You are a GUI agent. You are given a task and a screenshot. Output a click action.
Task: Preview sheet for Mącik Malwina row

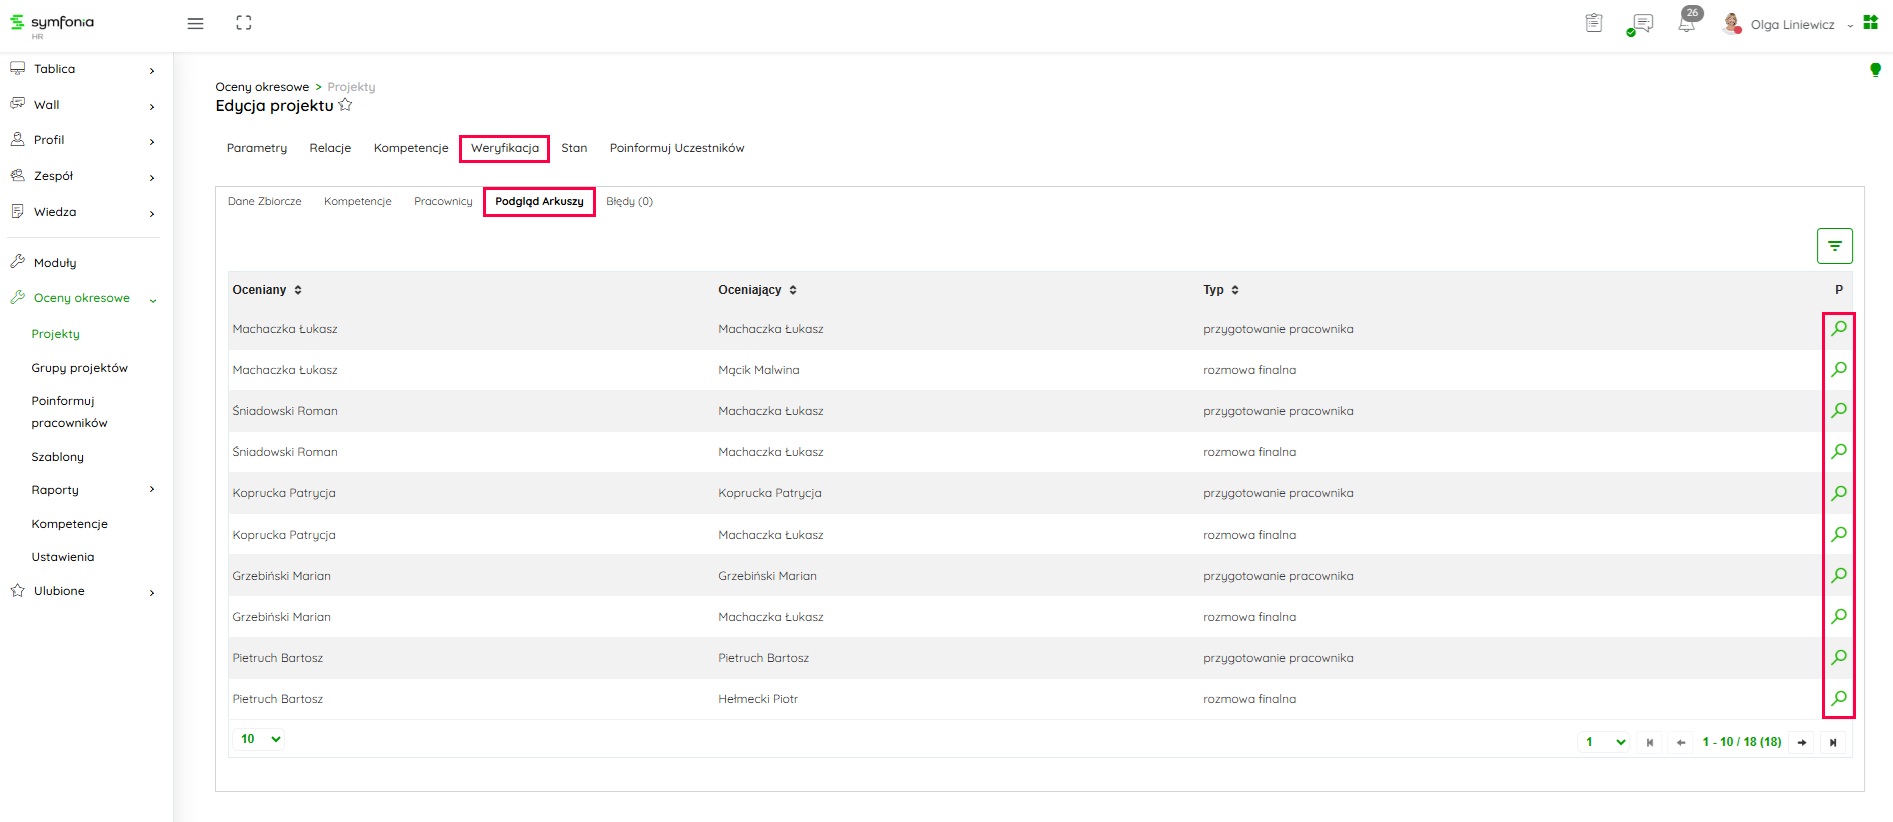(x=1838, y=369)
